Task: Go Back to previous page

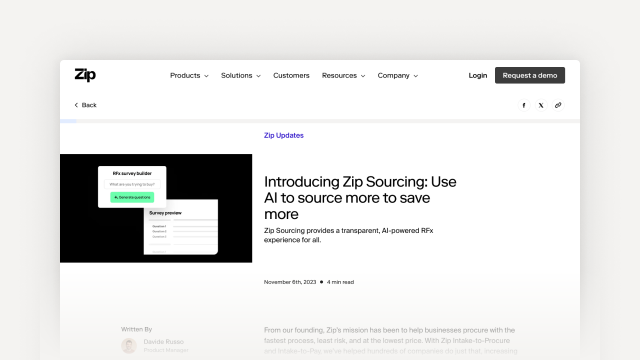Action: (x=85, y=105)
